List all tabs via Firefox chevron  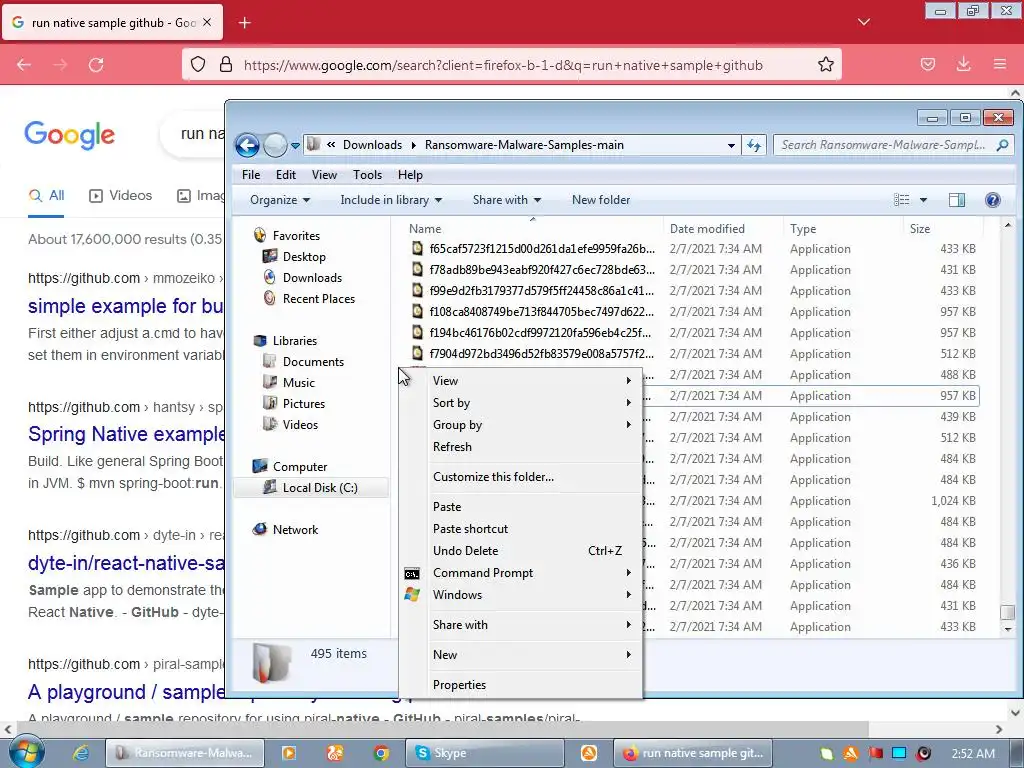(x=863, y=22)
